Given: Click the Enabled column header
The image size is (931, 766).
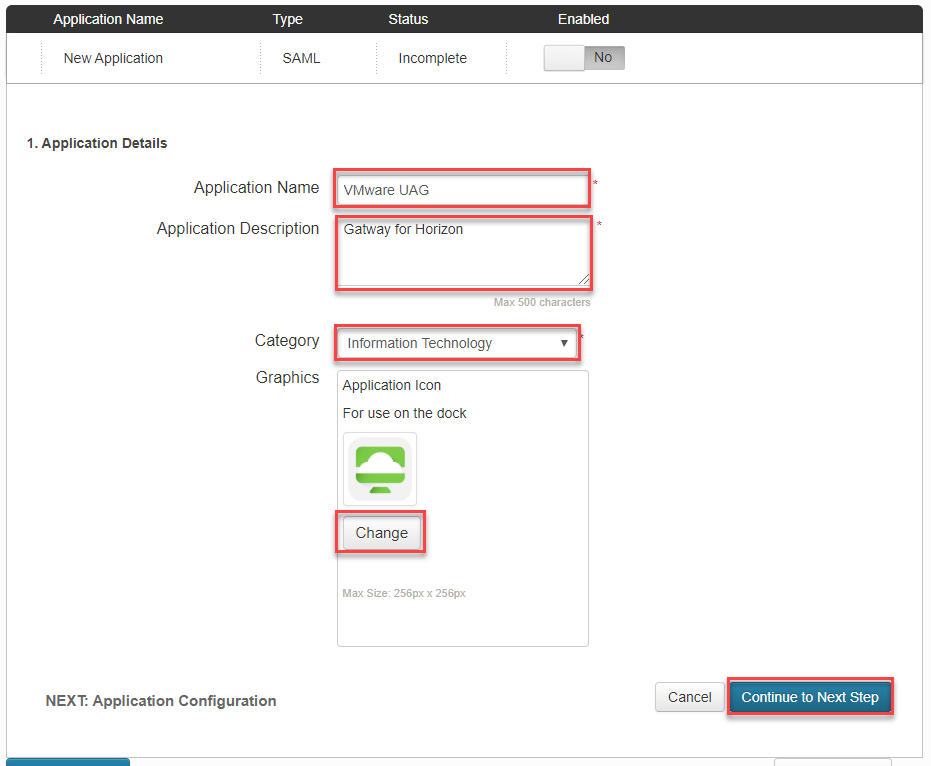Looking at the screenshot, I should click(x=583, y=19).
